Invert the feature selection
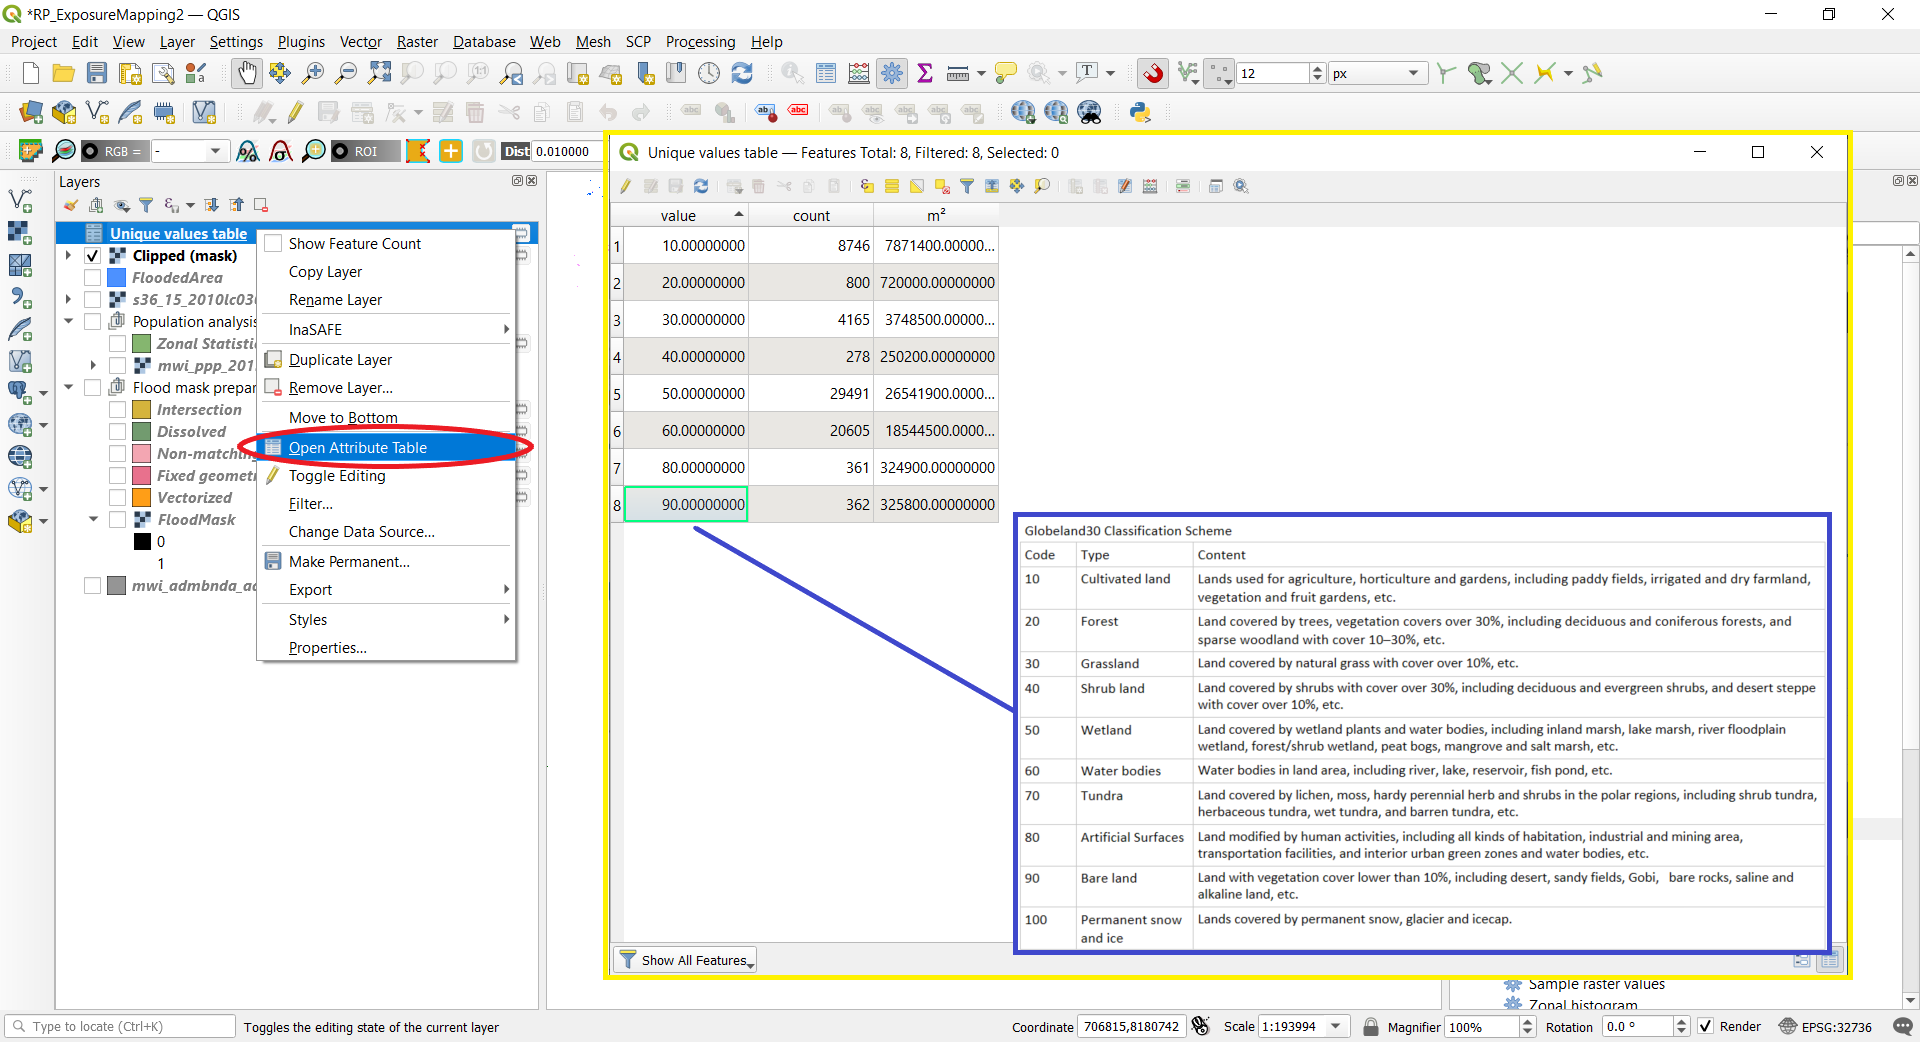Viewport: 1920px width, 1042px height. click(917, 186)
